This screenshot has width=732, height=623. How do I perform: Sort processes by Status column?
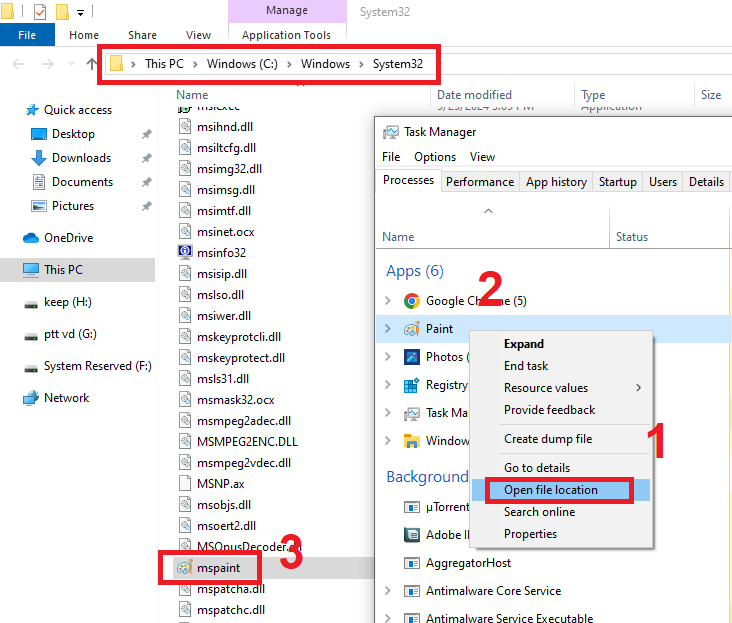click(x=632, y=237)
